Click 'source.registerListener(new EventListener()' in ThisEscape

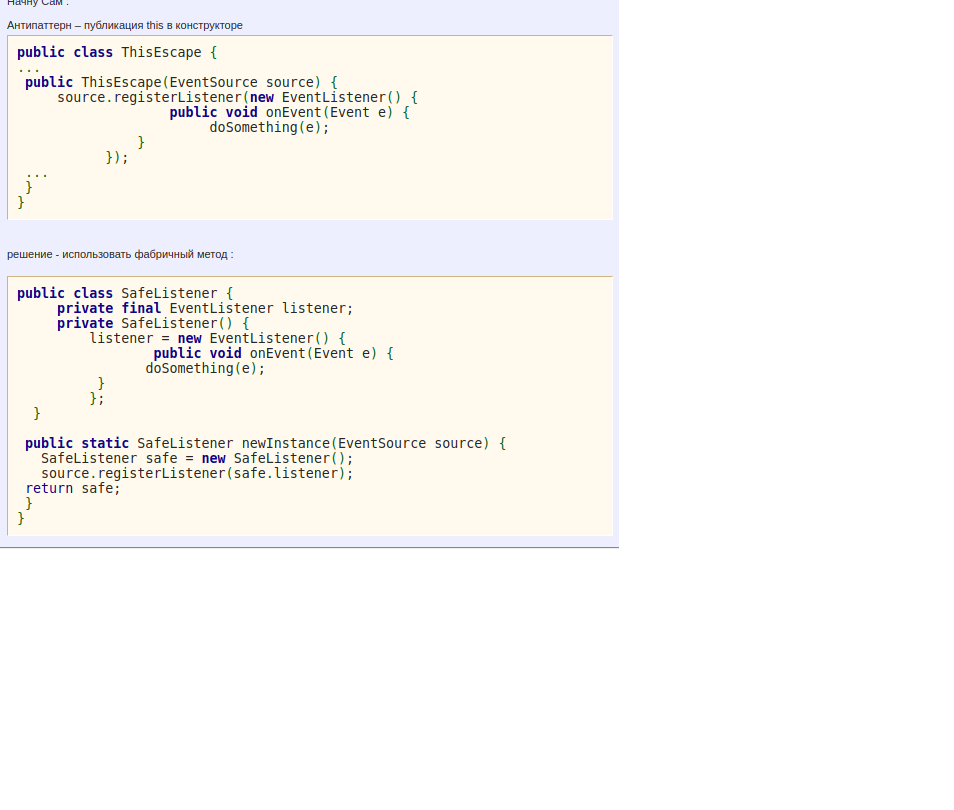(x=237, y=97)
